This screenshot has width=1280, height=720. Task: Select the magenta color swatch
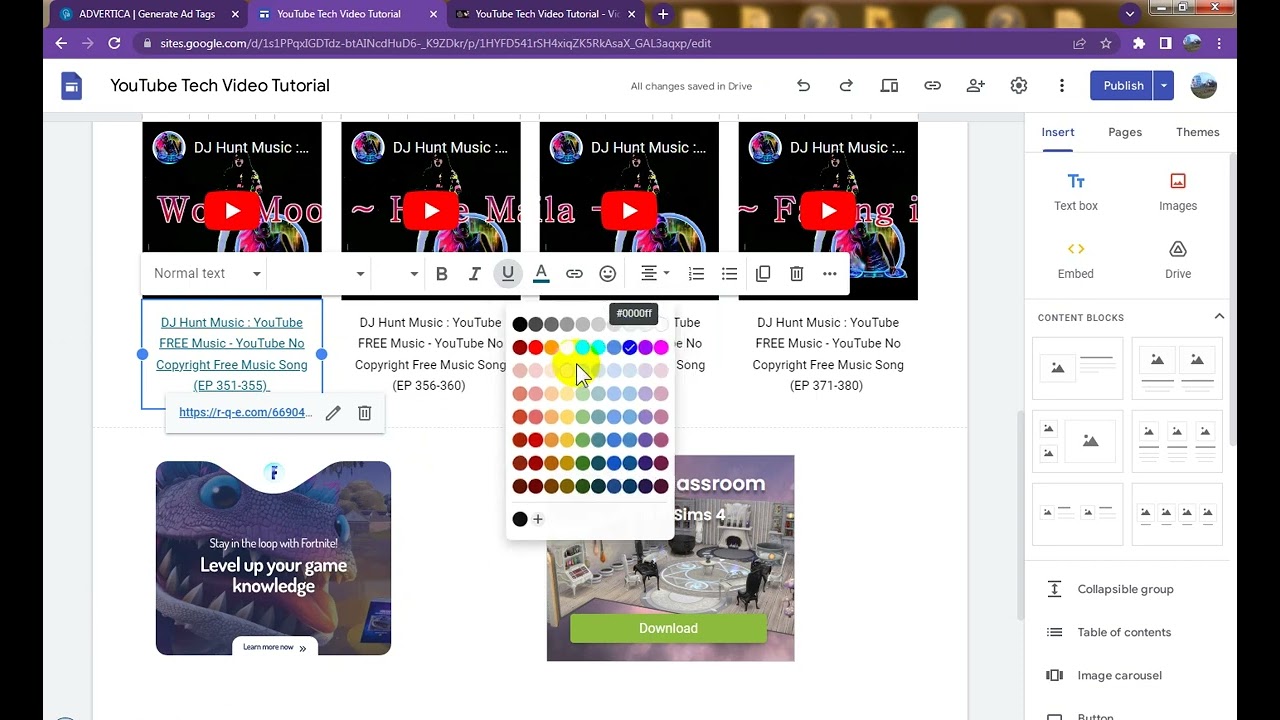(x=661, y=347)
